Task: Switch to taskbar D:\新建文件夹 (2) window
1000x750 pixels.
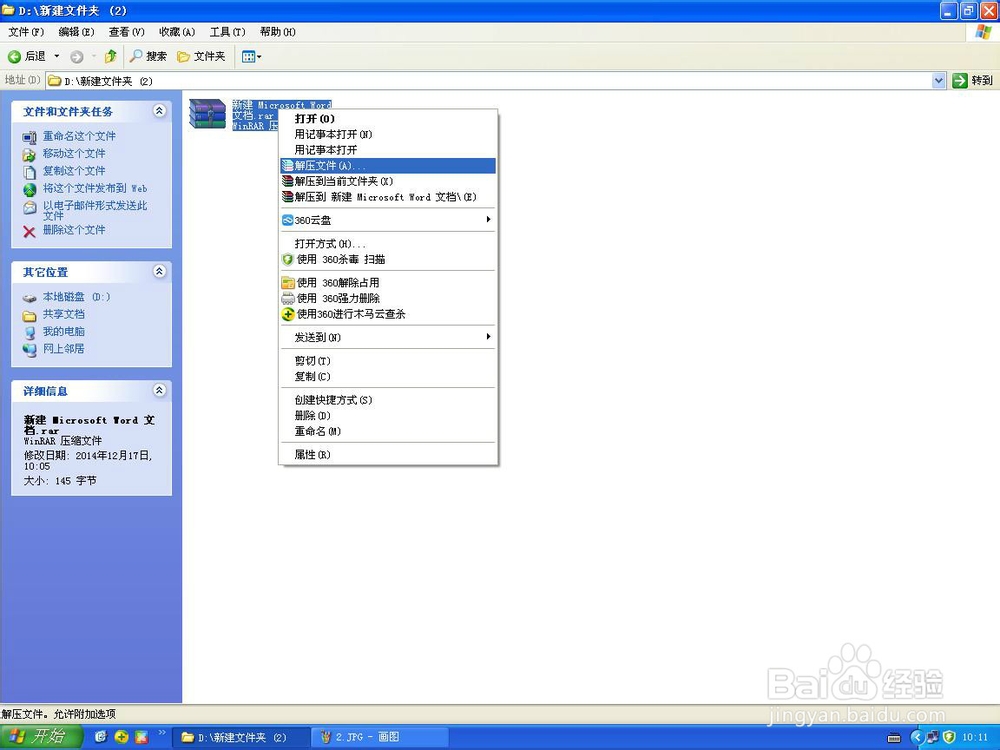Action: pos(241,737)
